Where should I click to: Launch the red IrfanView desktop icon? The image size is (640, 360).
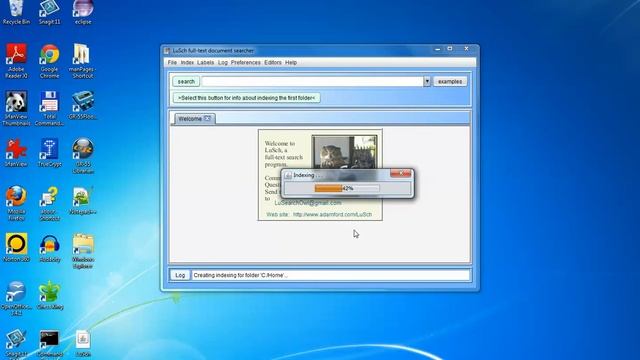[x=16, y=153]
